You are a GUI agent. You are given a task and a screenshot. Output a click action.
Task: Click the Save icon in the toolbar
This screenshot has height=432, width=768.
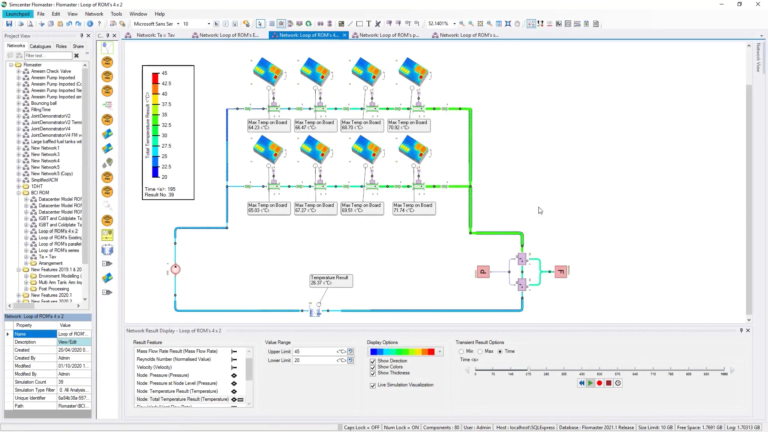pyautogui.click(x=9, y=24)
